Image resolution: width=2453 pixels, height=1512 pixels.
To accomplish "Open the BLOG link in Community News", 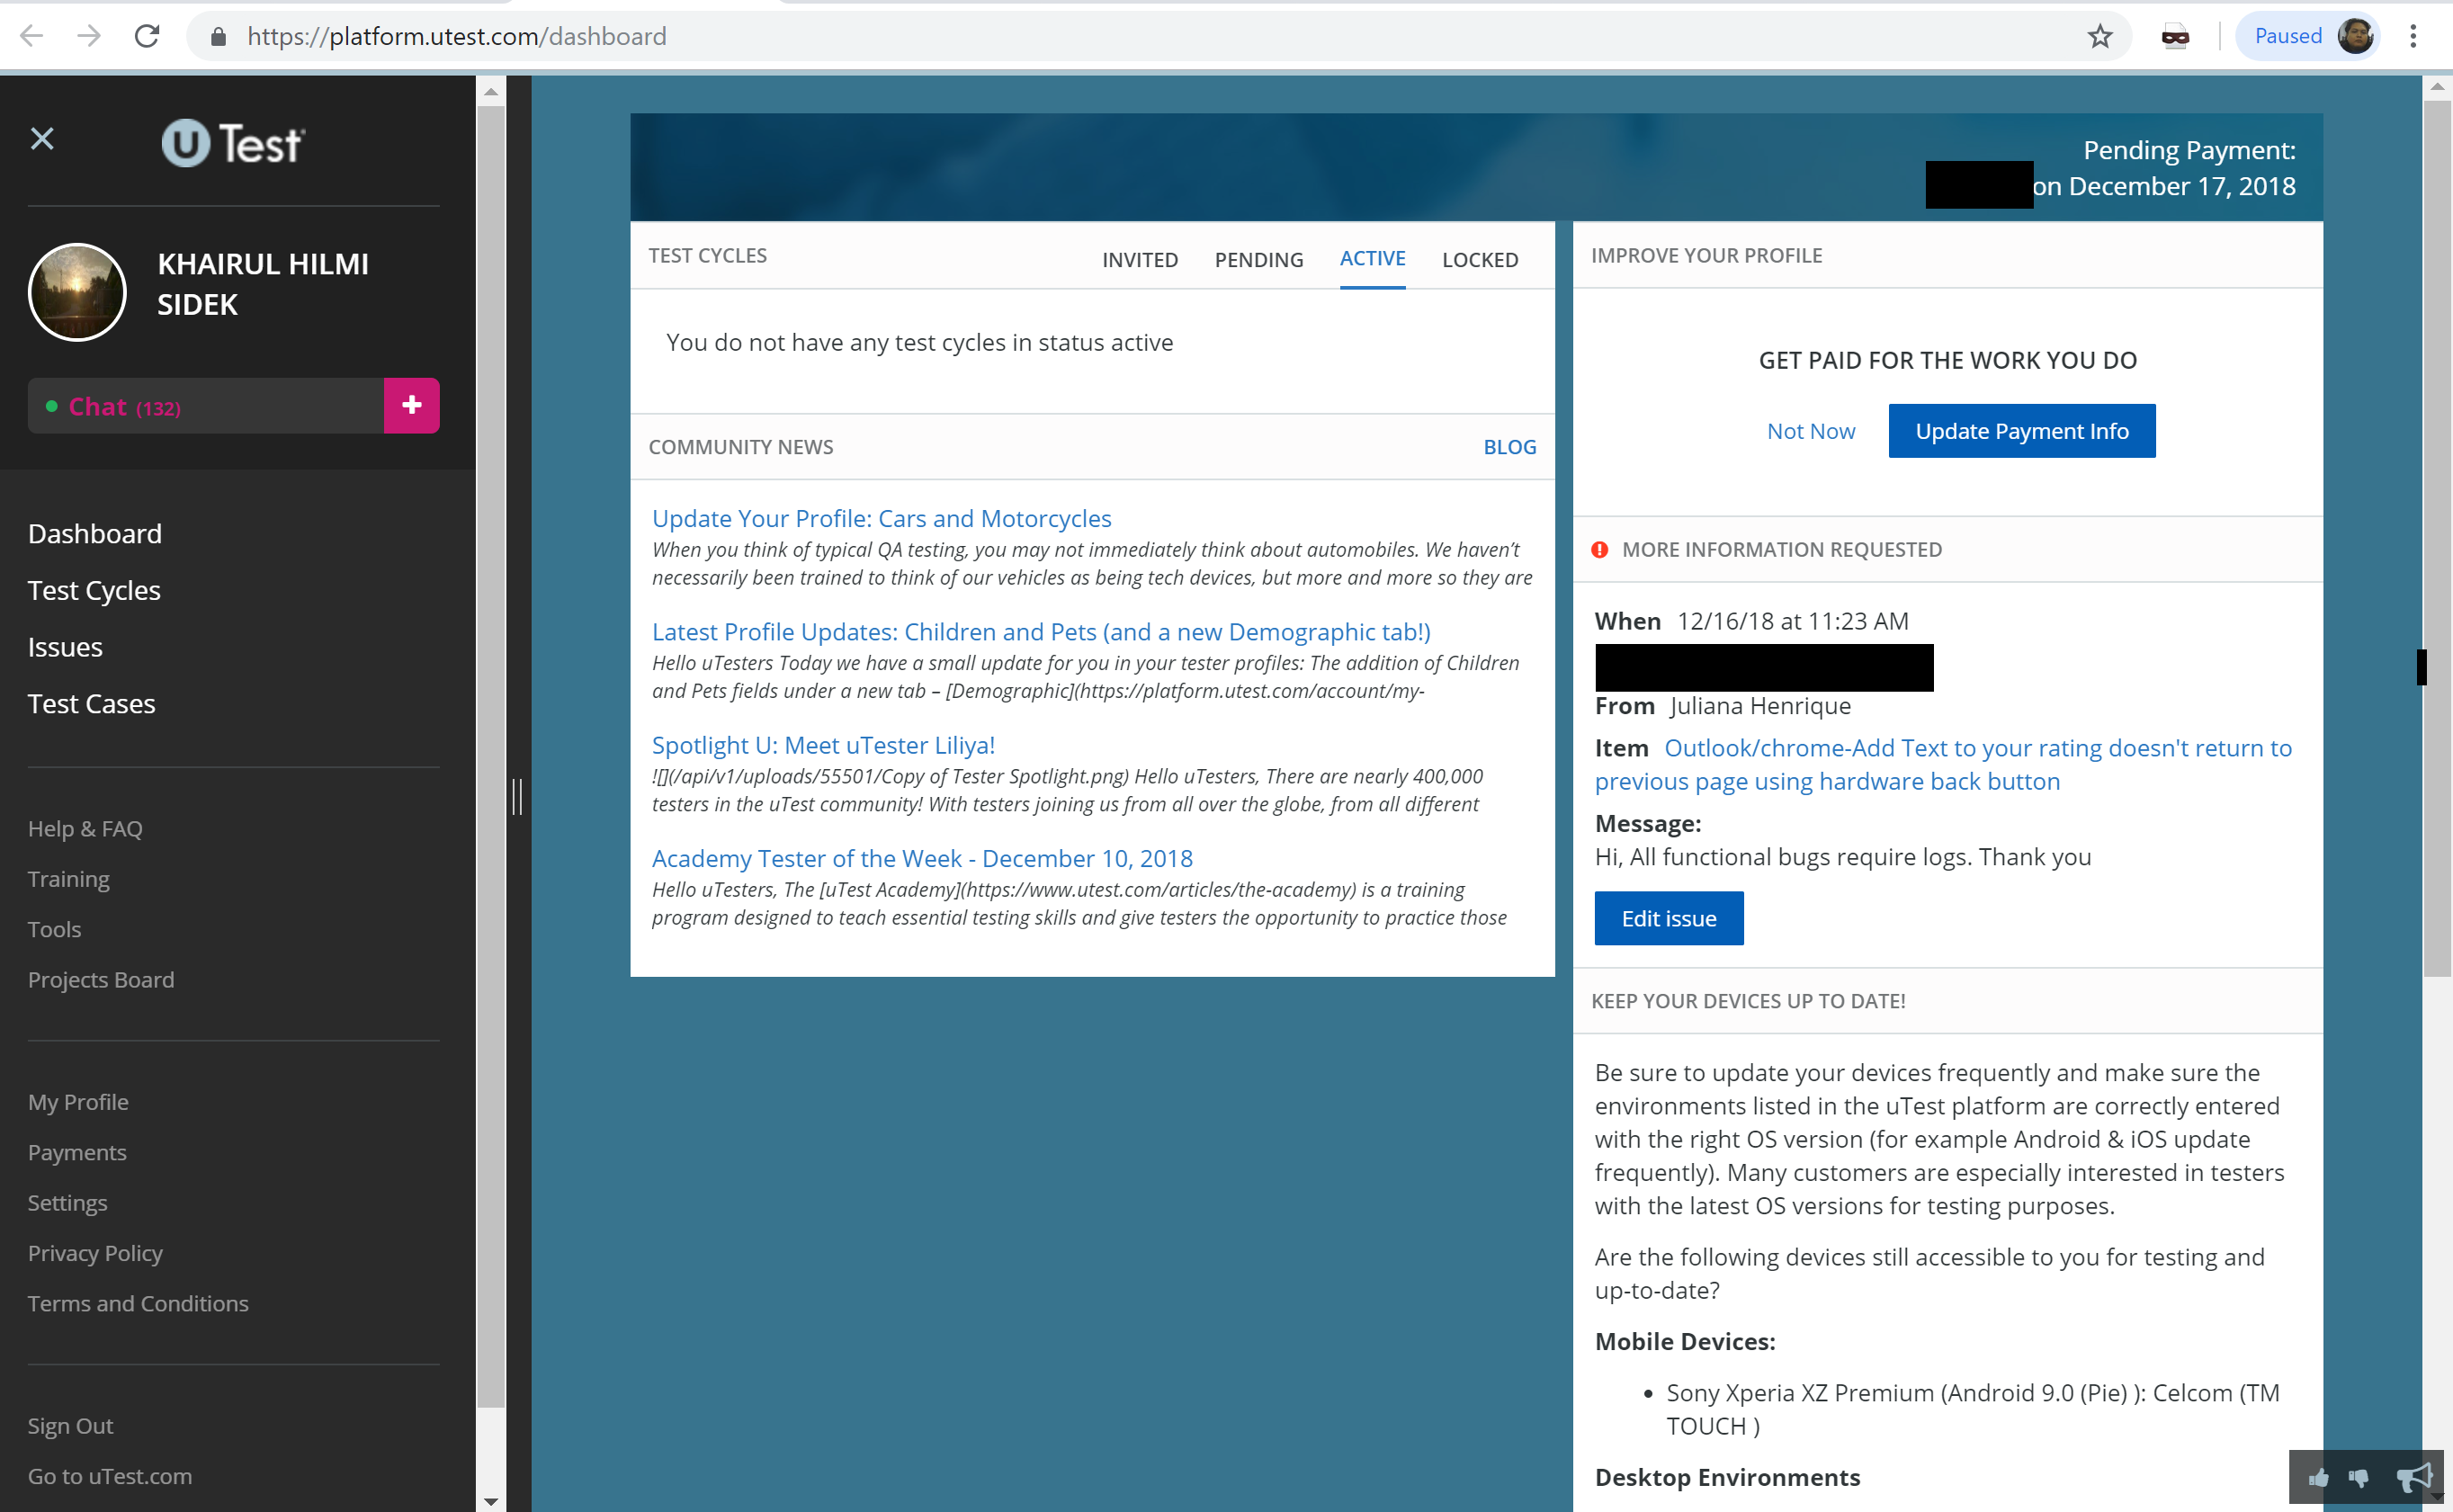I will click(1509, 447).
